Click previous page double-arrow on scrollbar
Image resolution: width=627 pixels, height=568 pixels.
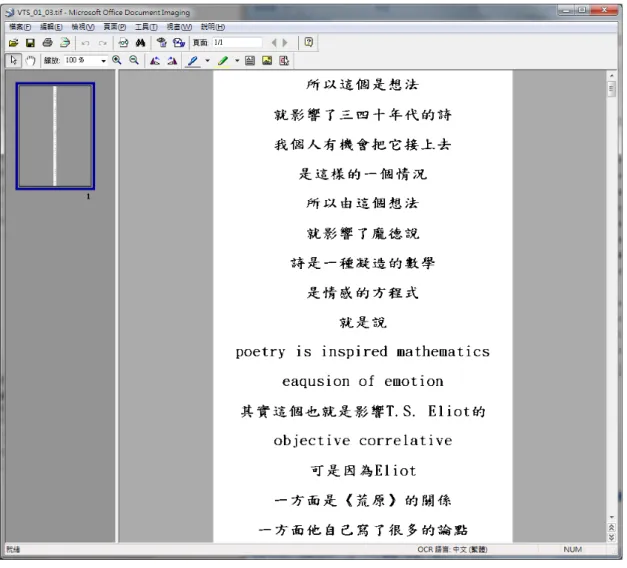coord(612,528)
